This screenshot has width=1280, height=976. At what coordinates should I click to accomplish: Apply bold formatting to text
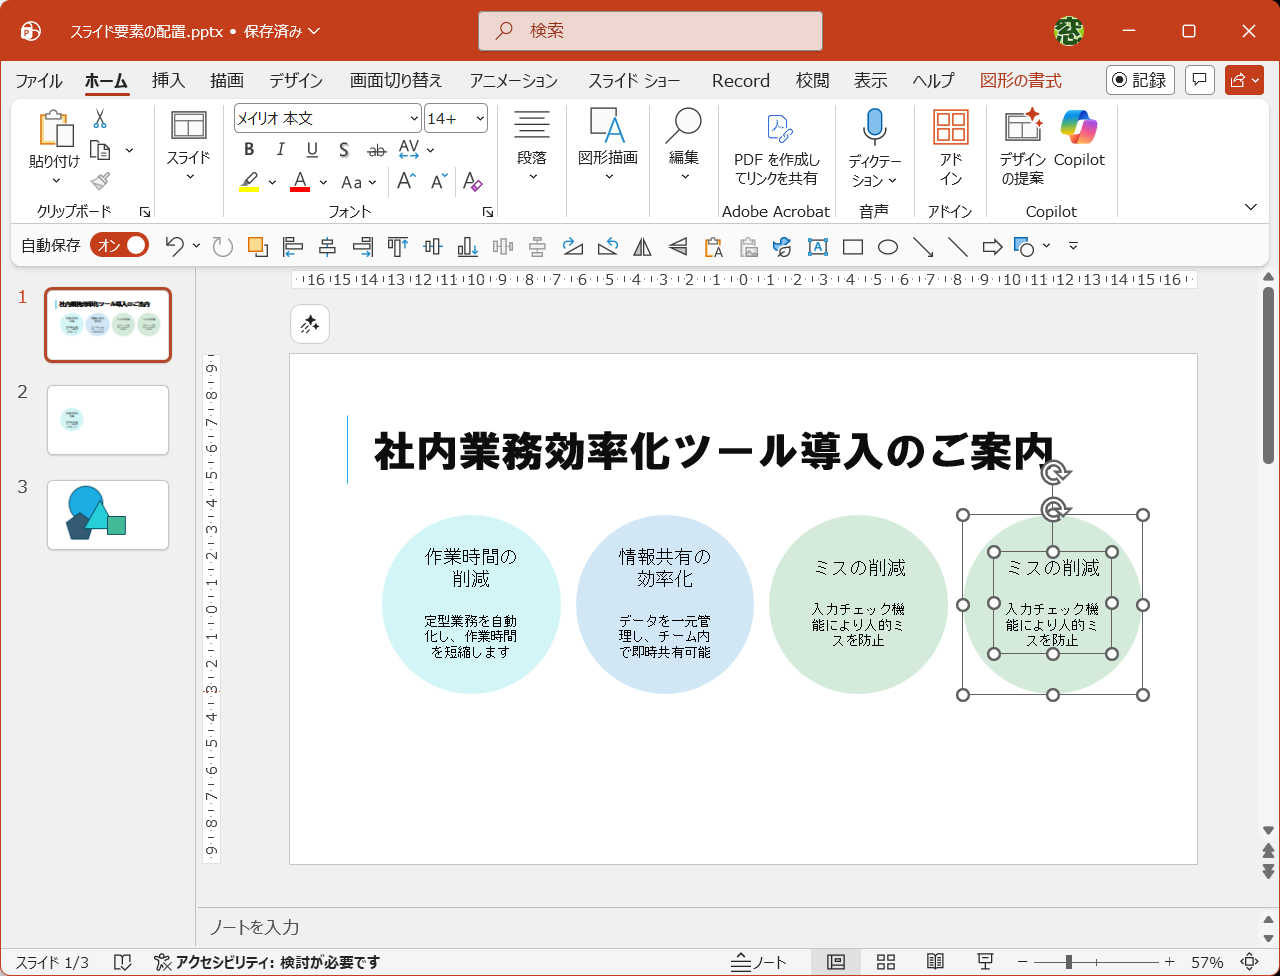pyautogui.click(x=248, y=149)
